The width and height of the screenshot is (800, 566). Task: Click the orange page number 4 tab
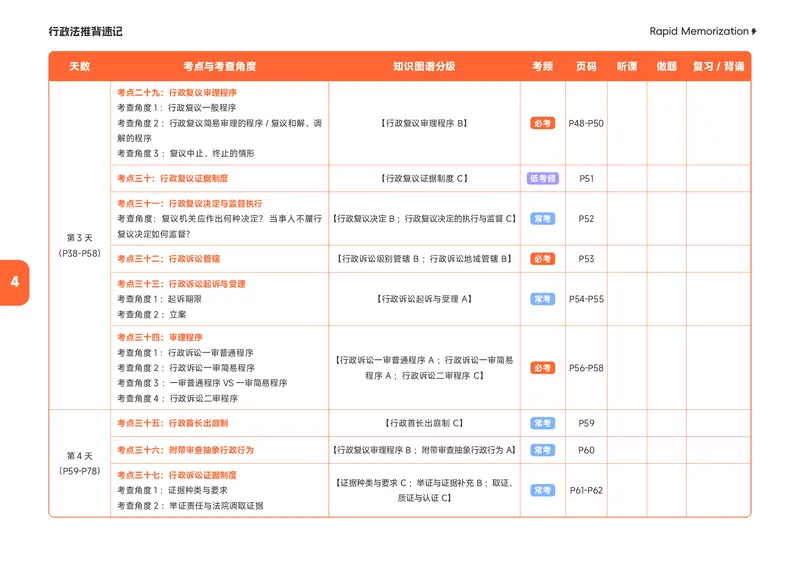tap(14, 283)
